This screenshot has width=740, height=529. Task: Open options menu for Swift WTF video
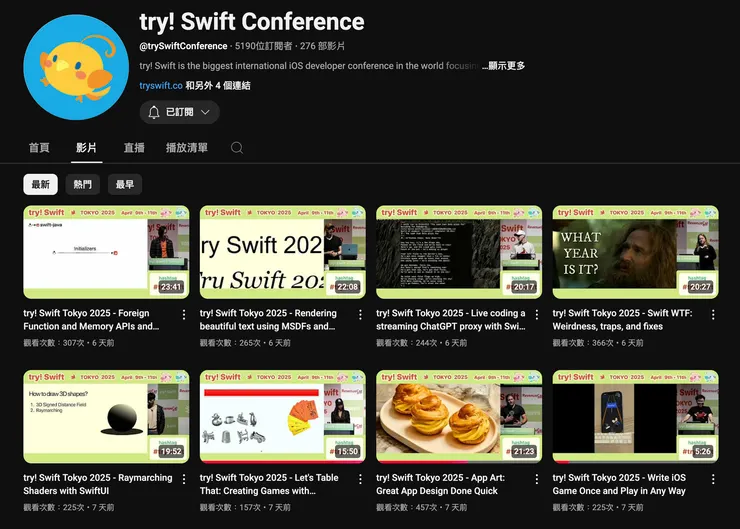713,315
